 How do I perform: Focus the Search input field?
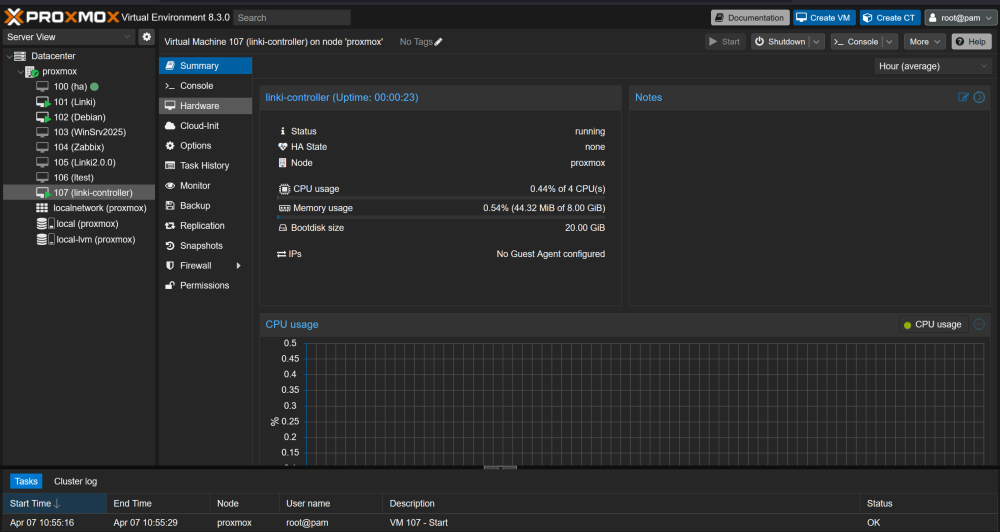pyautogui.click(x=291, y=18)
